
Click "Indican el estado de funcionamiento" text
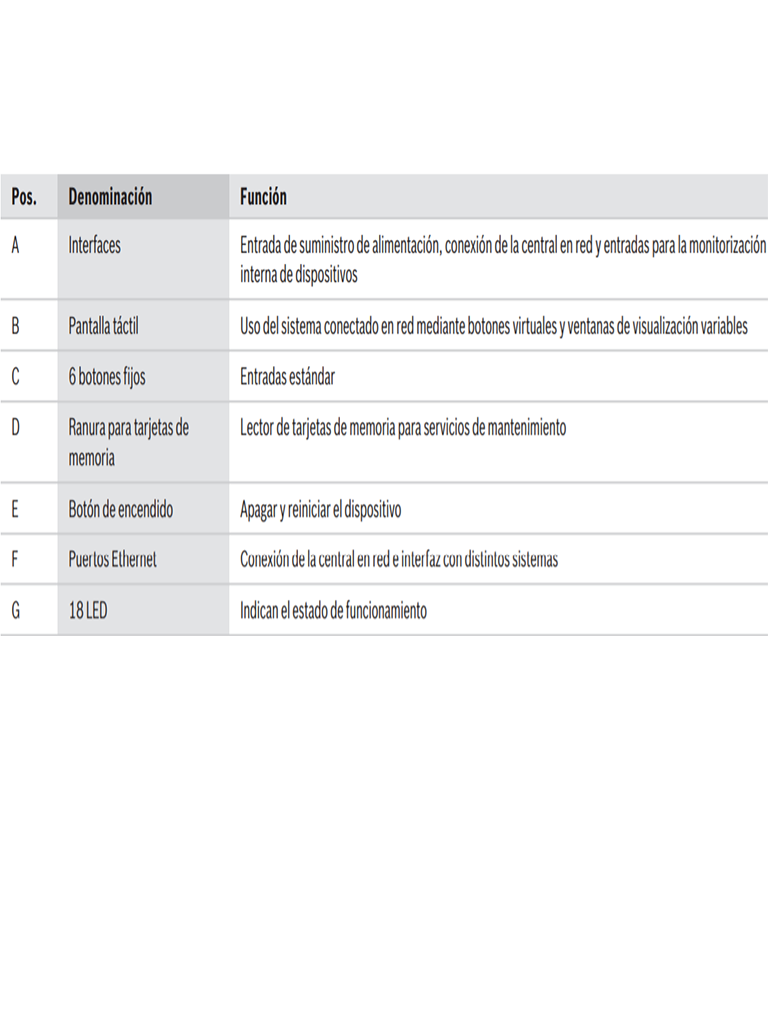click(x=333, y=610)
